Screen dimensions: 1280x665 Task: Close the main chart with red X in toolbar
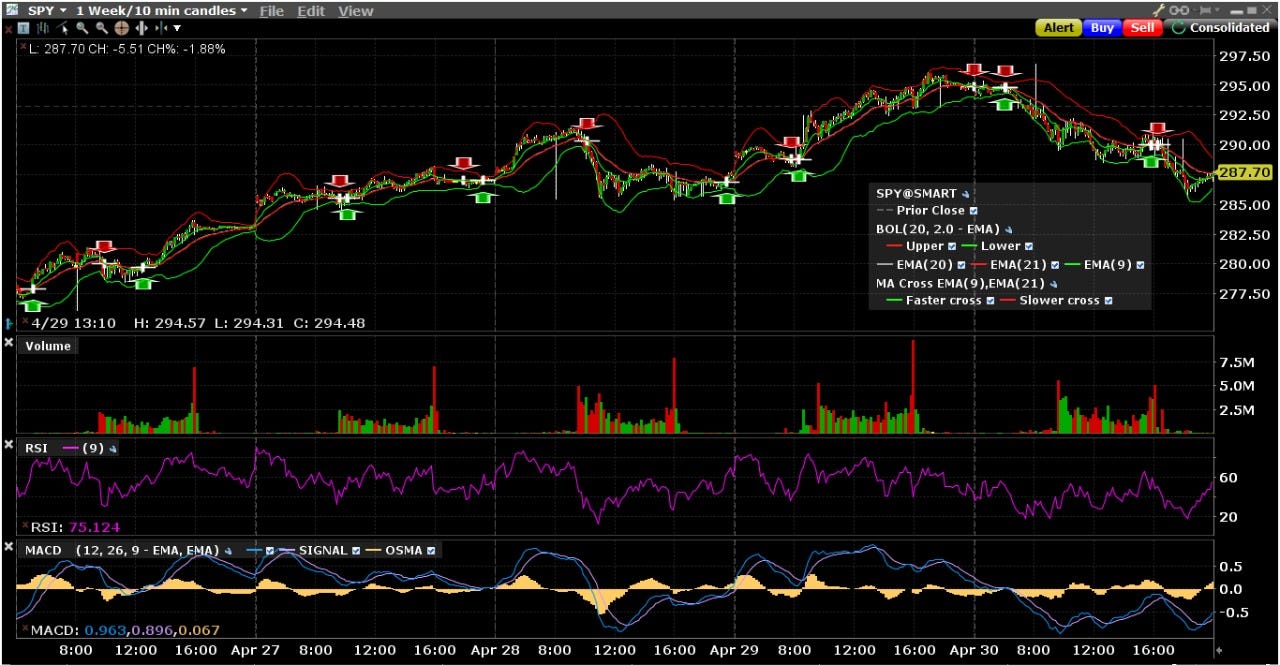pyautogui.click(x=8, y=29)
